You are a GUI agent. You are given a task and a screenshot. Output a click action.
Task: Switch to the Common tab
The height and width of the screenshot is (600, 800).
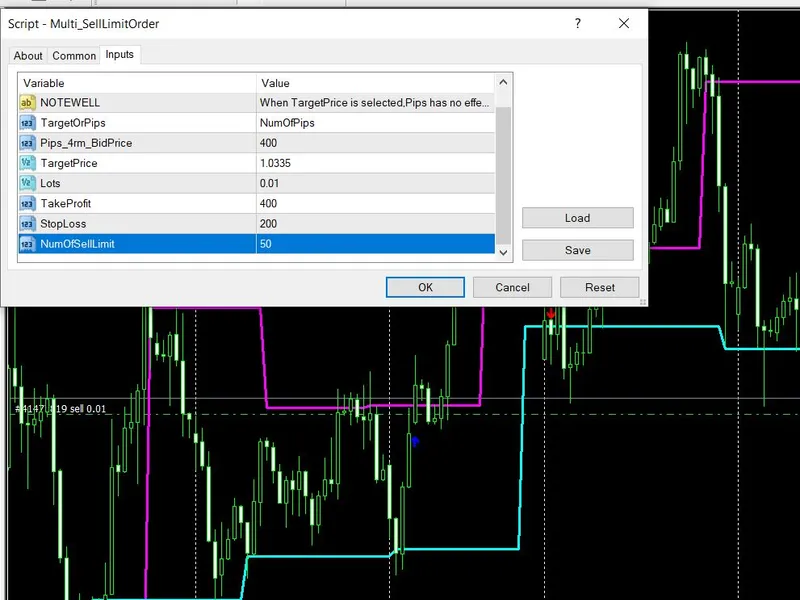[74, 56]
